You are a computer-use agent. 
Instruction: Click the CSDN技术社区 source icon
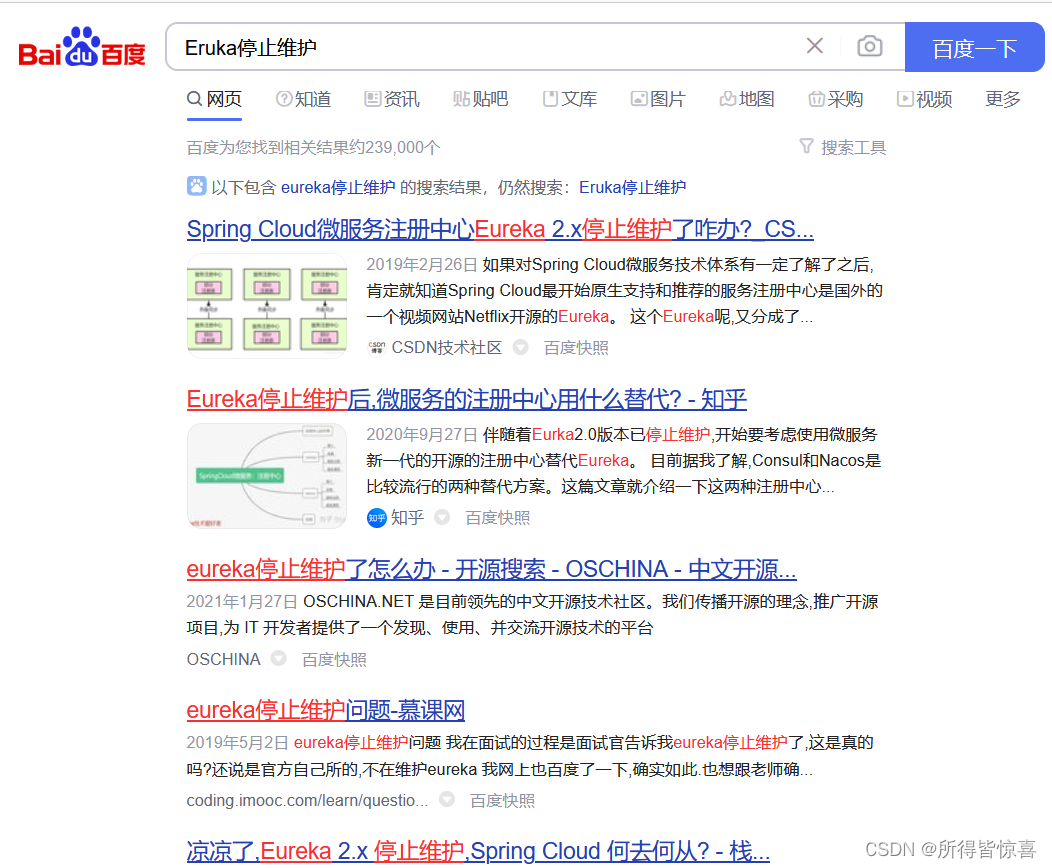377,345
